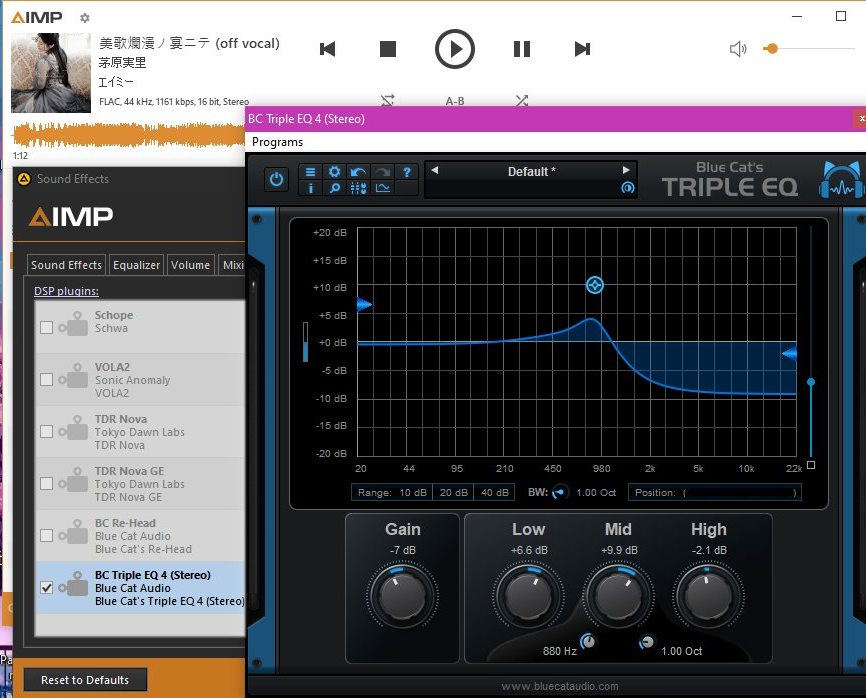Skip to next track in AIMP
The height and width of the screenshot is (698, 866).
click(582, 49)
